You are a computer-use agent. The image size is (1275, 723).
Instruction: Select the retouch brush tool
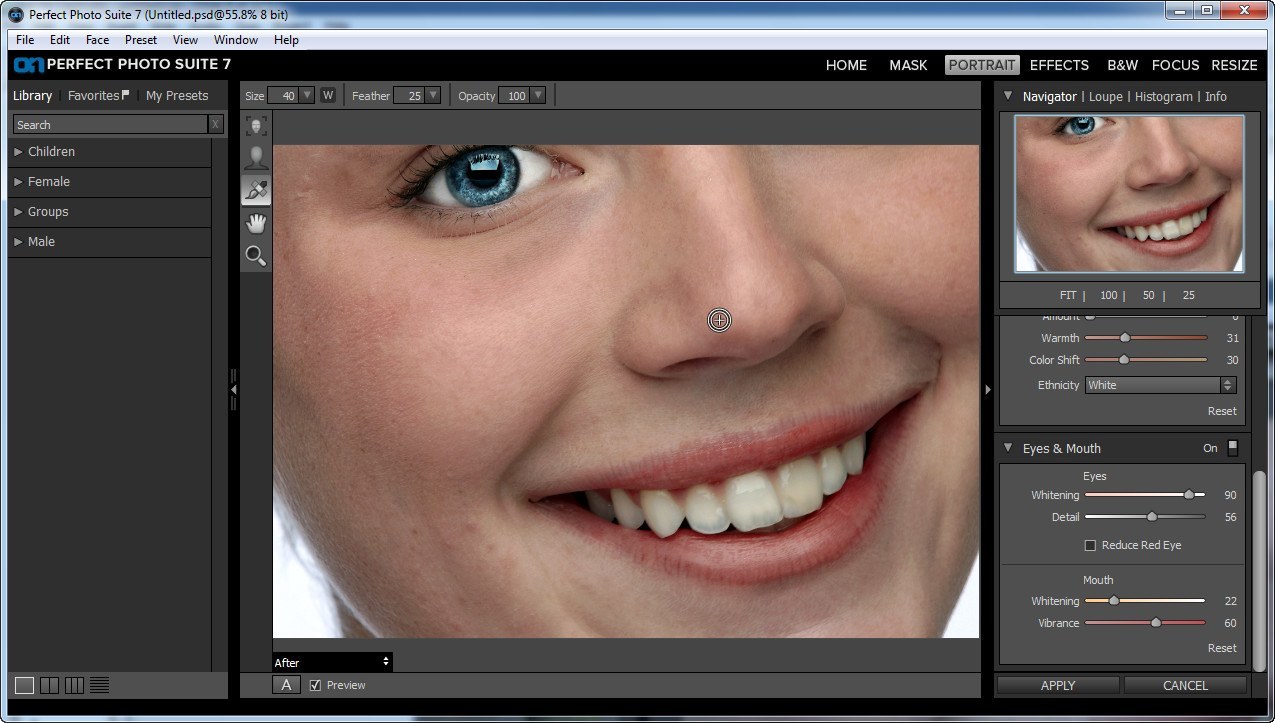(256, 189)
